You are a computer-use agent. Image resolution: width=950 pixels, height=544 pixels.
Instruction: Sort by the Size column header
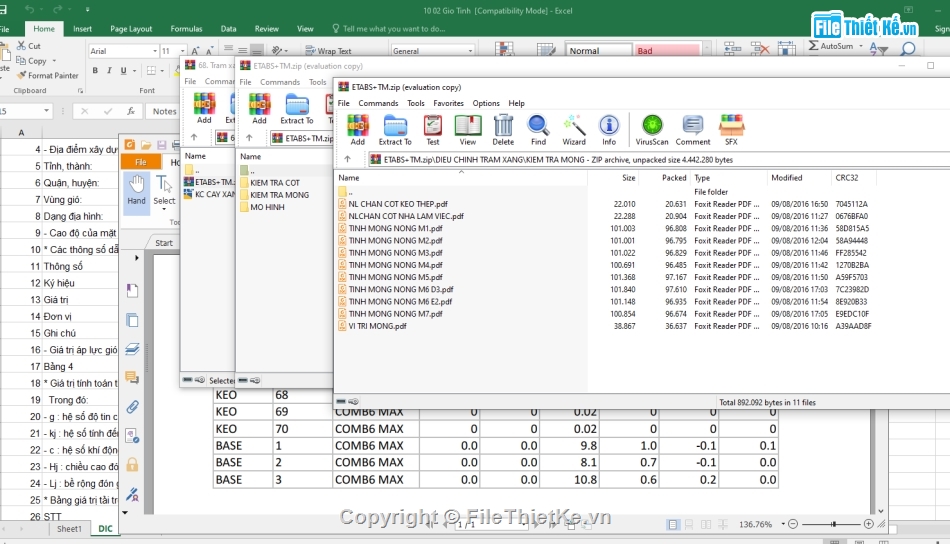point(628,177)
